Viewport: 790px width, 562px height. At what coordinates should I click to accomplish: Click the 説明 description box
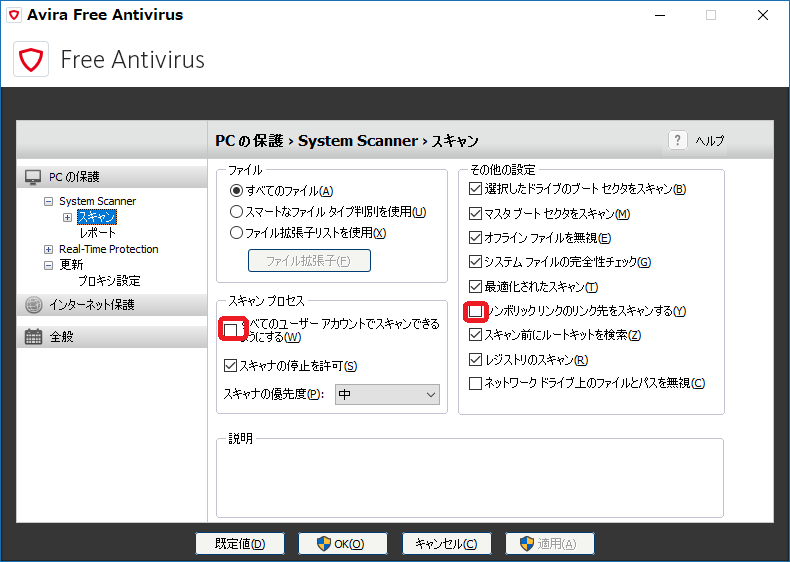click(x=470, y=478)
